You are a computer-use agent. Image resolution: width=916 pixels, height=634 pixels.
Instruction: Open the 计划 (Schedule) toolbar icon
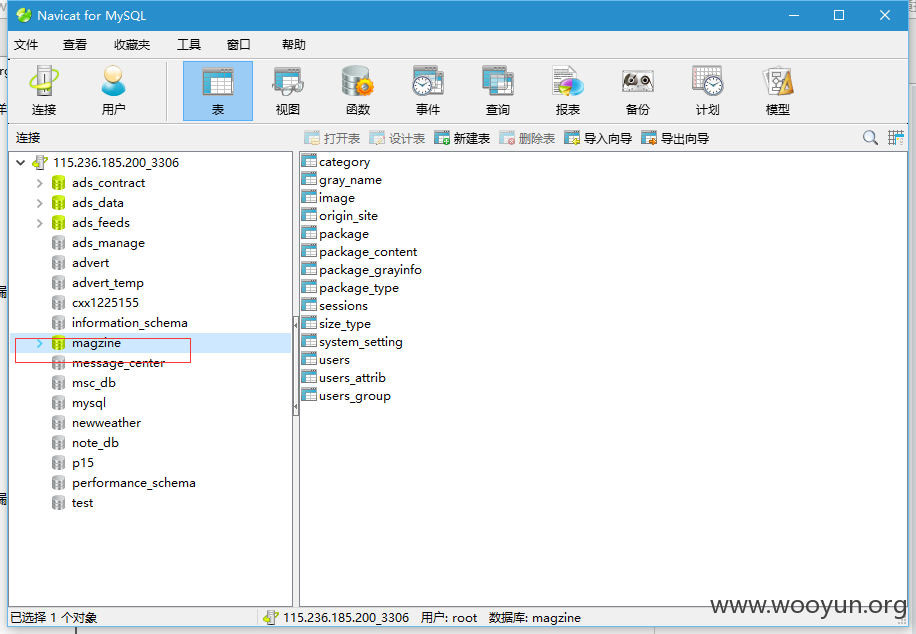tap(707, 91)
